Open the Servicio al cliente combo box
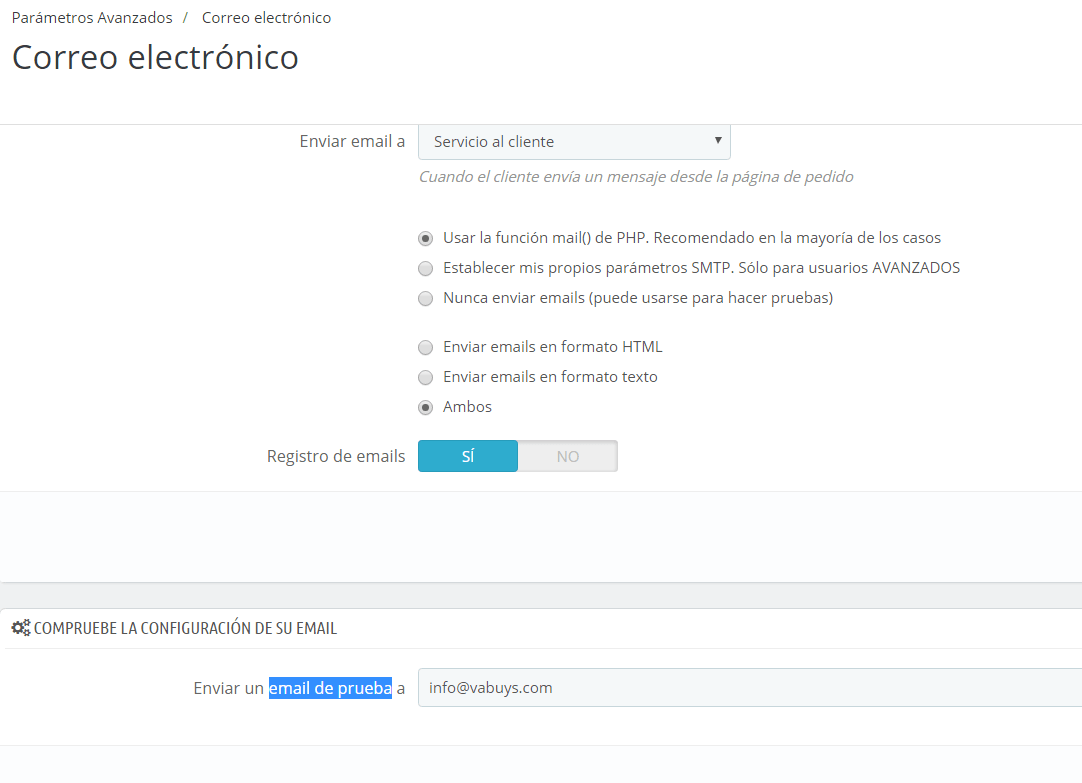This screenshot has height=783, width=1082. [x=574, y=141]
